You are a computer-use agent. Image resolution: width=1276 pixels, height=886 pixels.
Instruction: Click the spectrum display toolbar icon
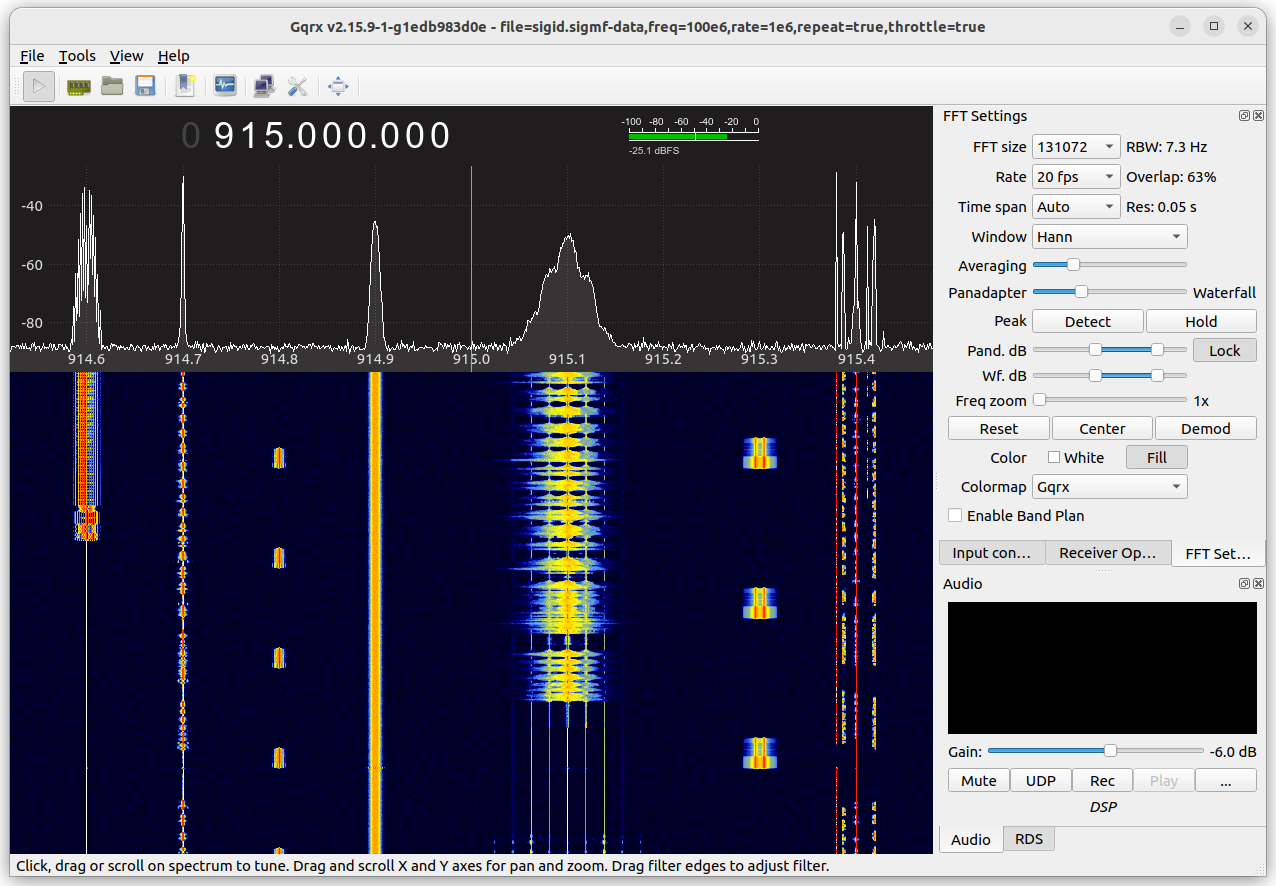click(225, 86)
